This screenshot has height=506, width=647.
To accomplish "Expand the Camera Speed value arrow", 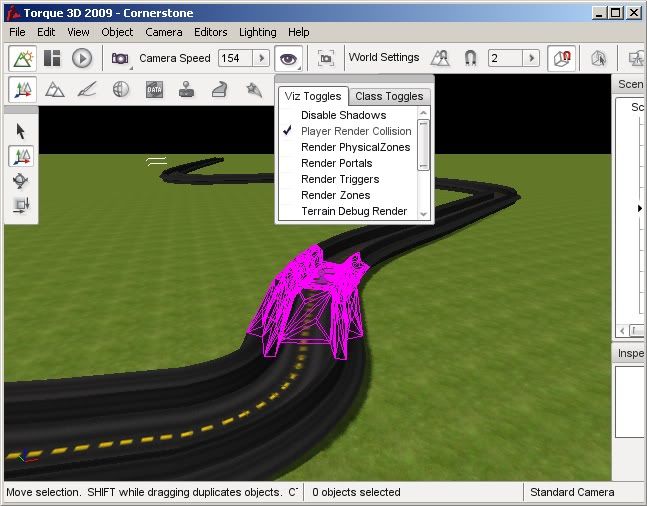I will pyautogui.click(x=261, y=59).
